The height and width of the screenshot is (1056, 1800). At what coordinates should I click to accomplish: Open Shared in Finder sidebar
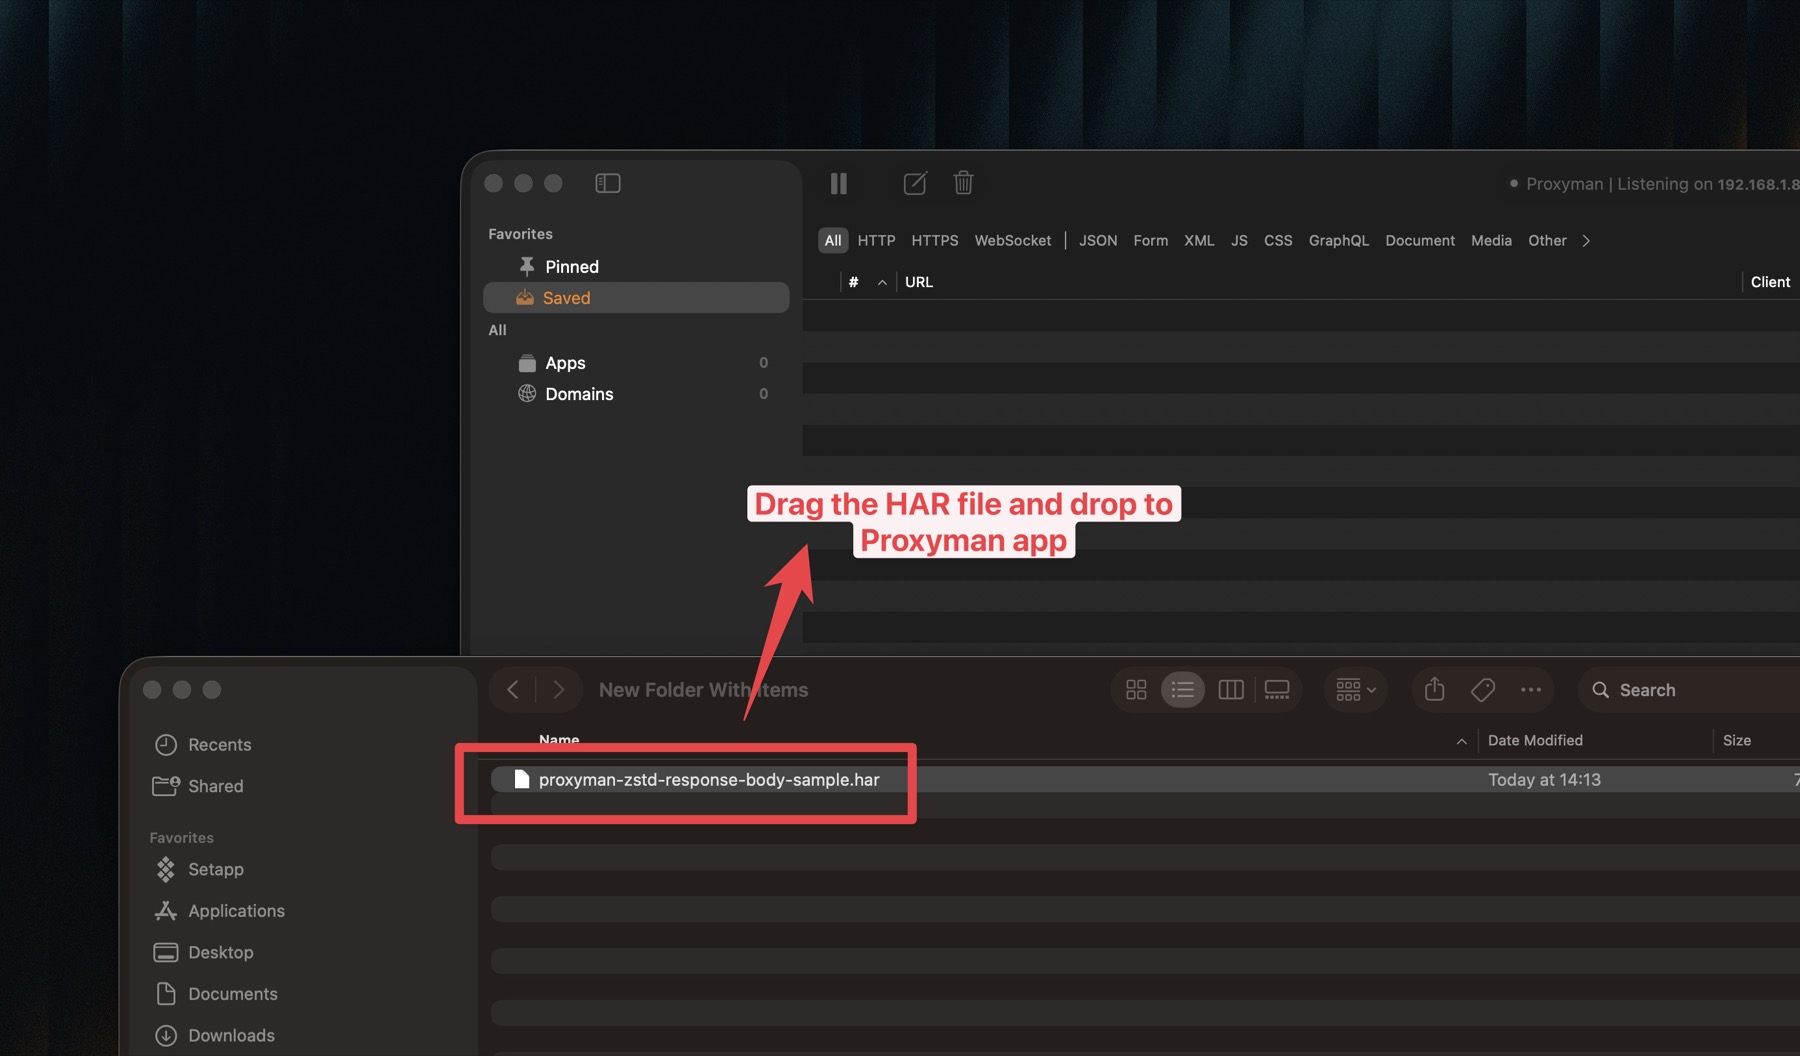point(215,786)
